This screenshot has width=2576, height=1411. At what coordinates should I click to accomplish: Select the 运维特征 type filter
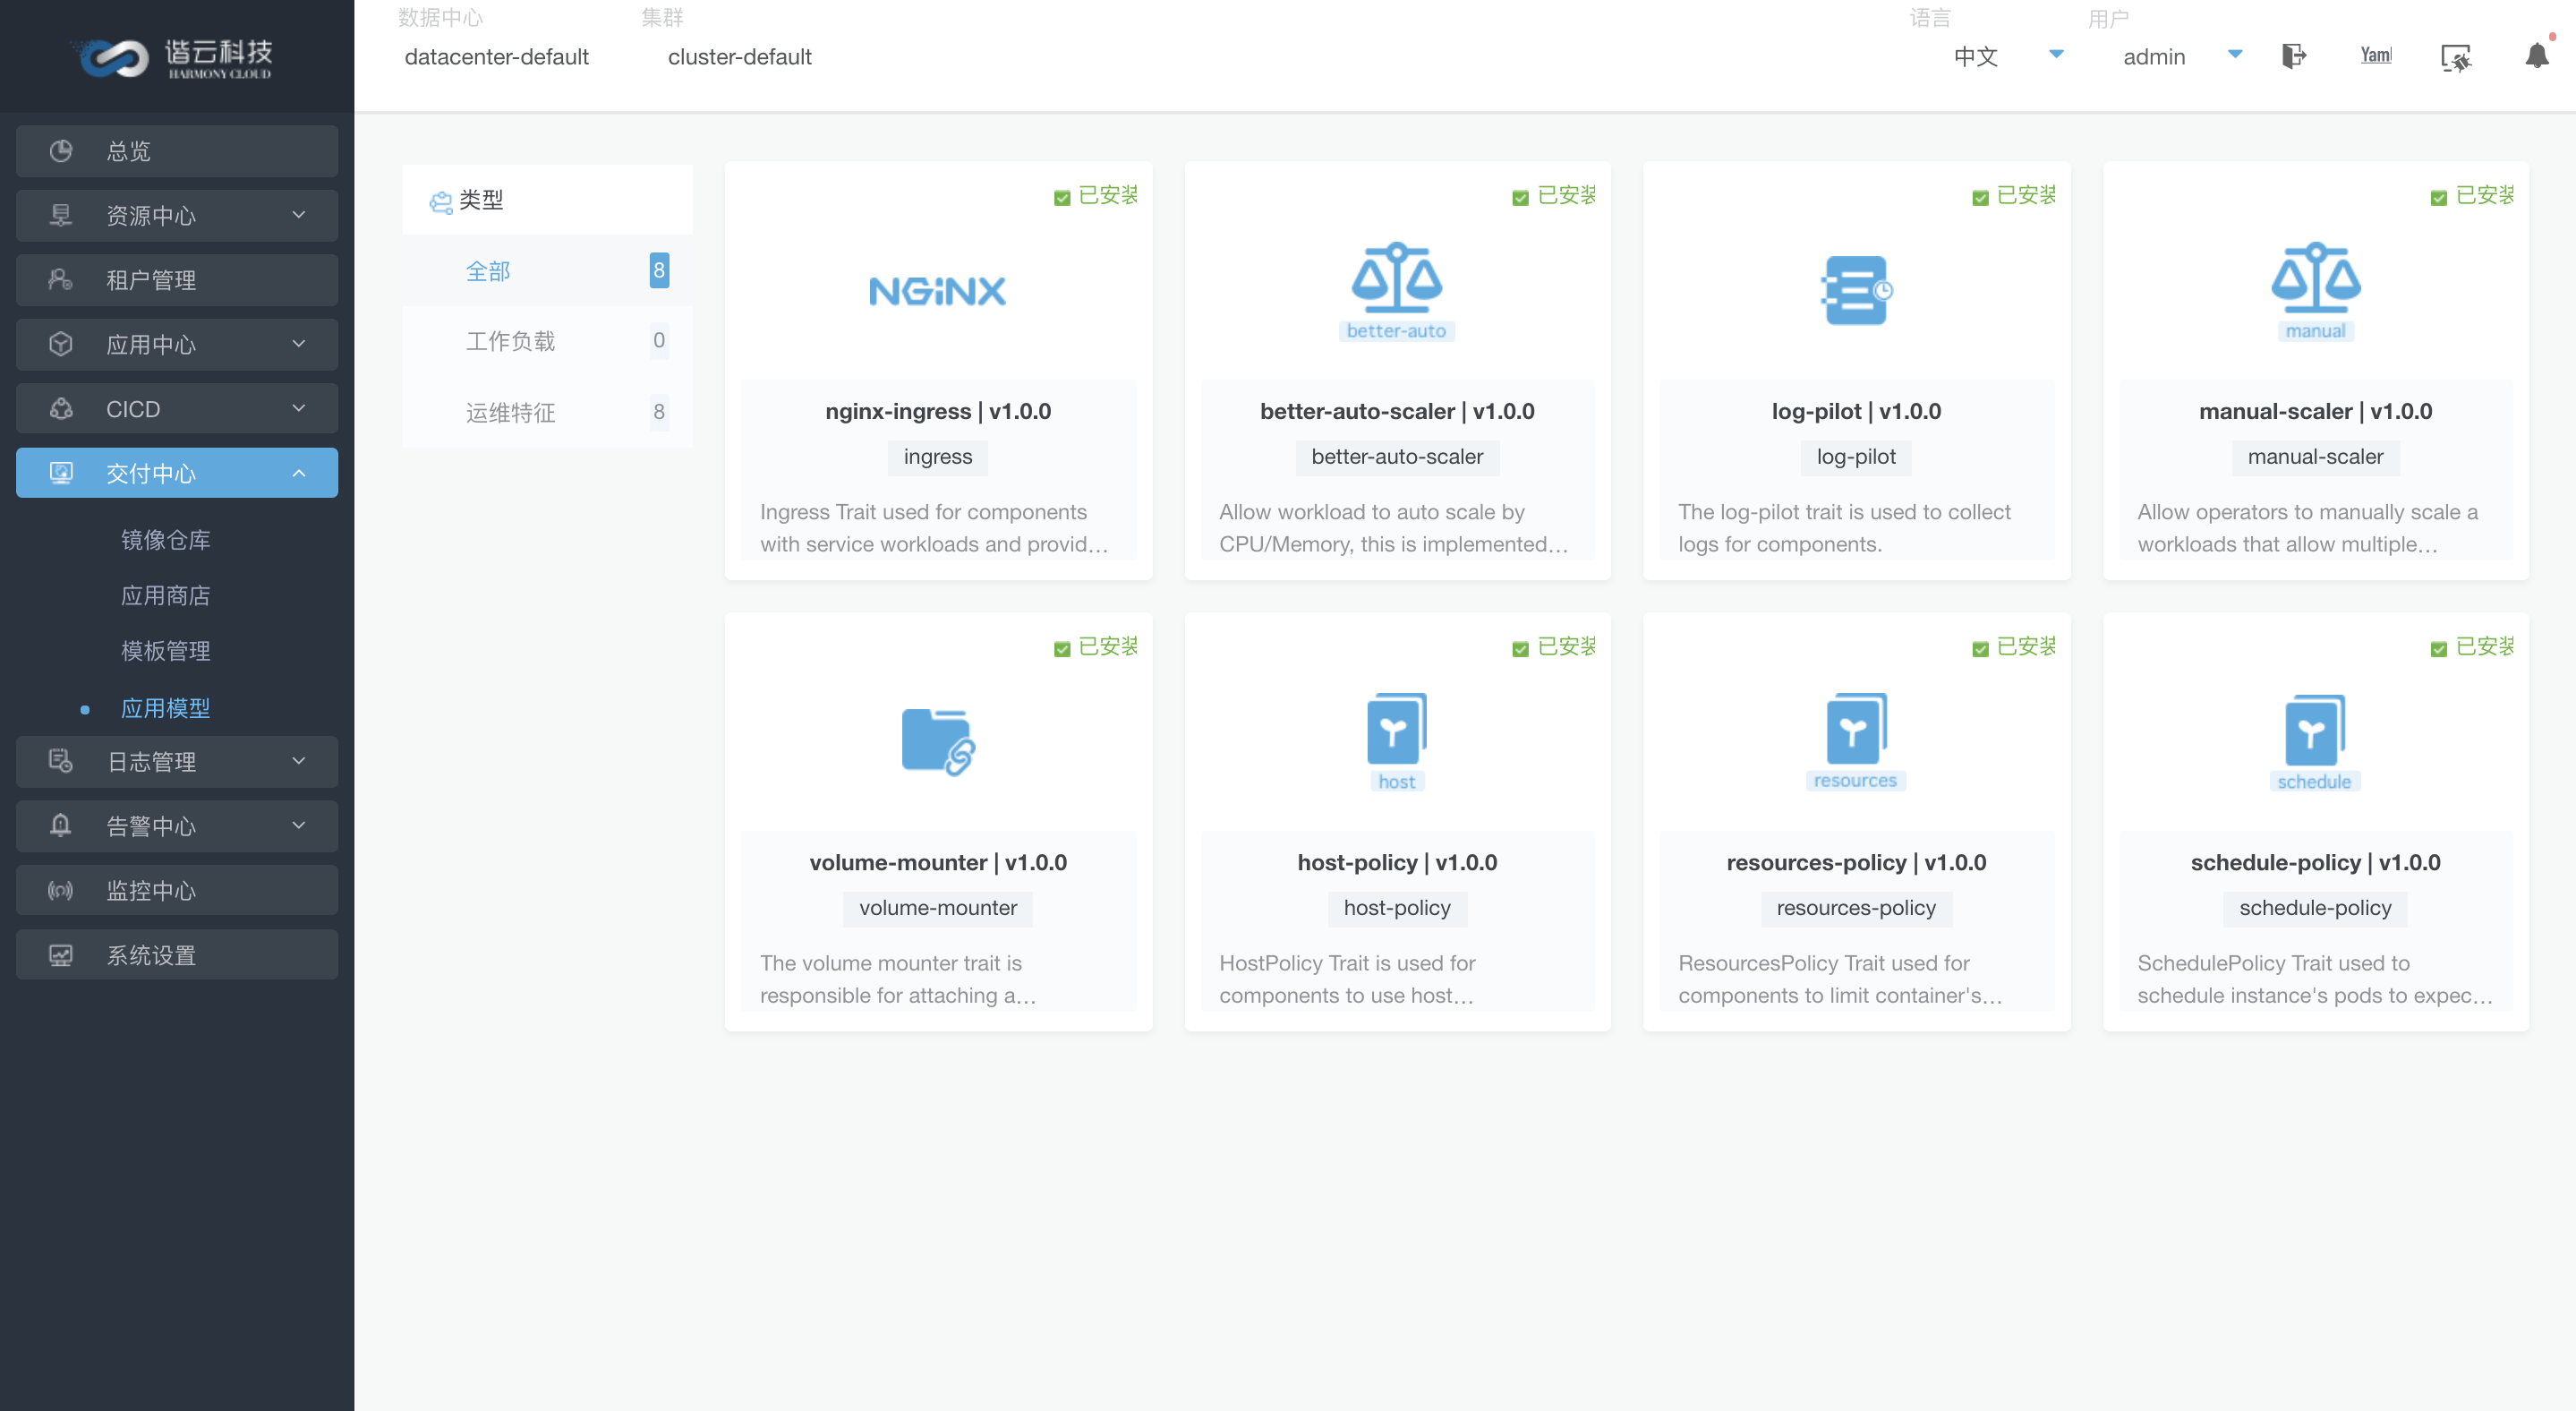click(510, 412)
